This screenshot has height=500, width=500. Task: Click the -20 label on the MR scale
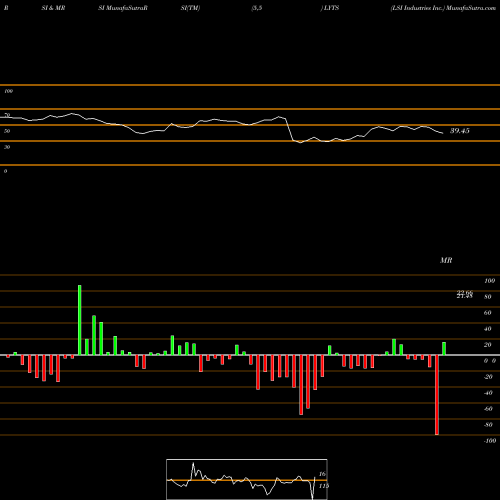click(488, 377)
